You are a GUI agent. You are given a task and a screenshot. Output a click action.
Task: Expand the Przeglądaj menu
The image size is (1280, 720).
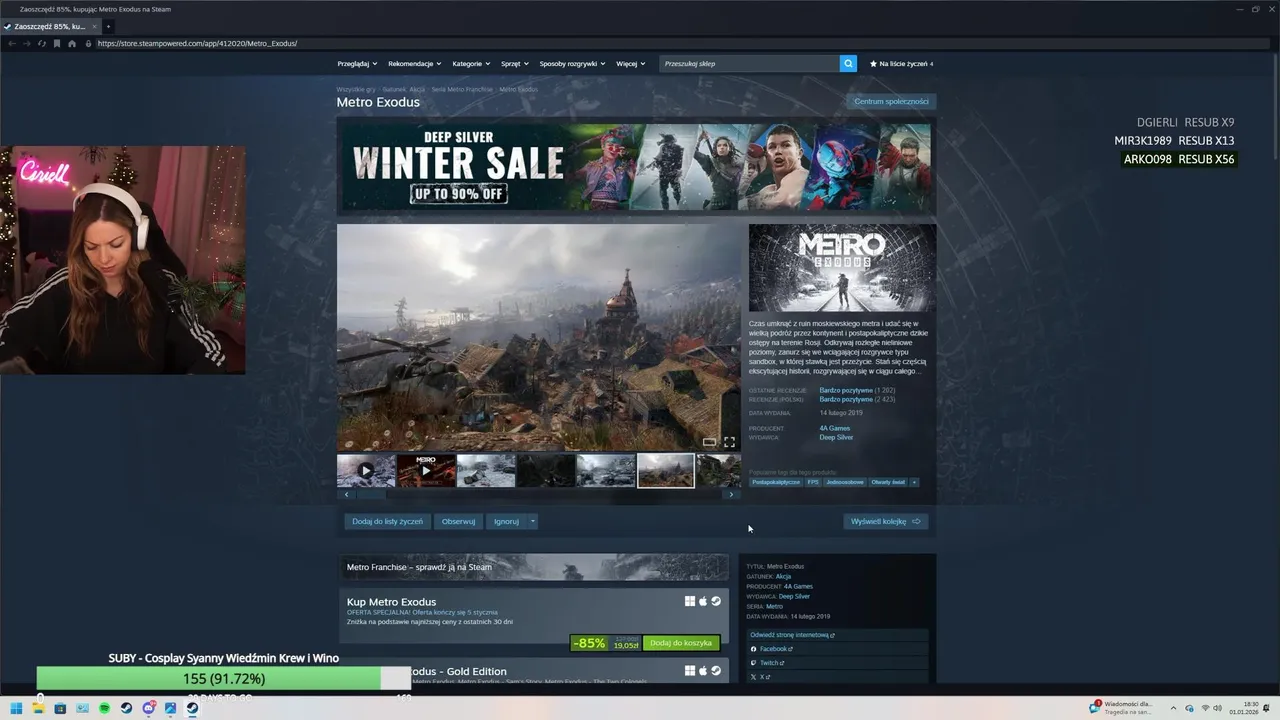357,64
